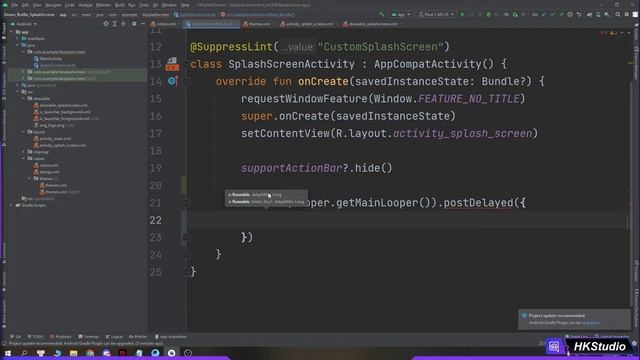Click the Build project hammer icon

(x=382, y=14)
